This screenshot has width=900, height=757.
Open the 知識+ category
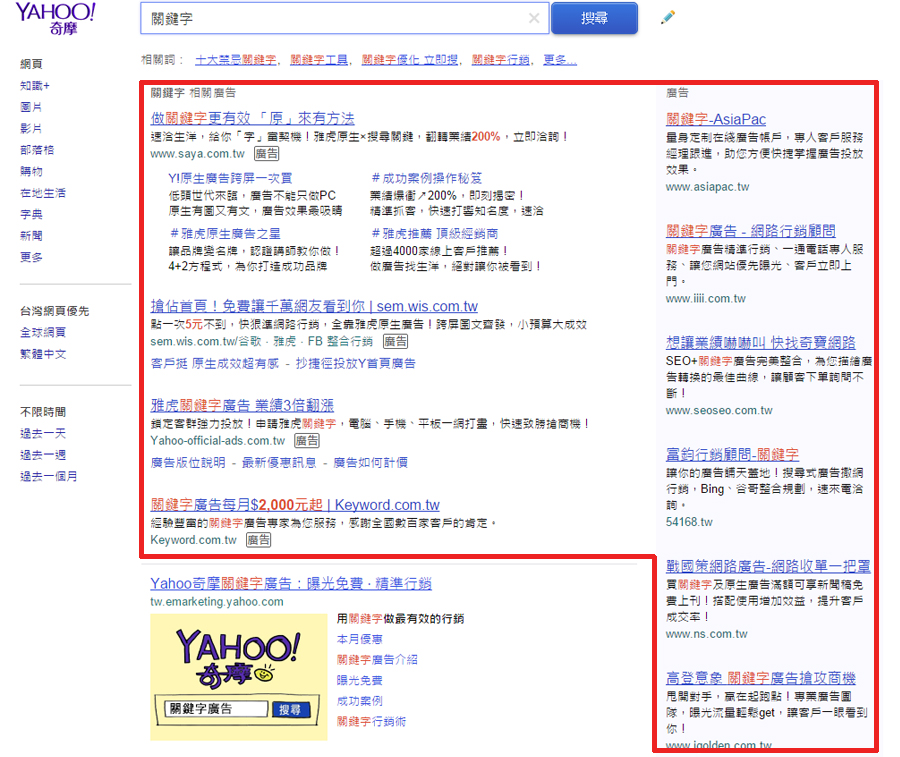(34, 86)
